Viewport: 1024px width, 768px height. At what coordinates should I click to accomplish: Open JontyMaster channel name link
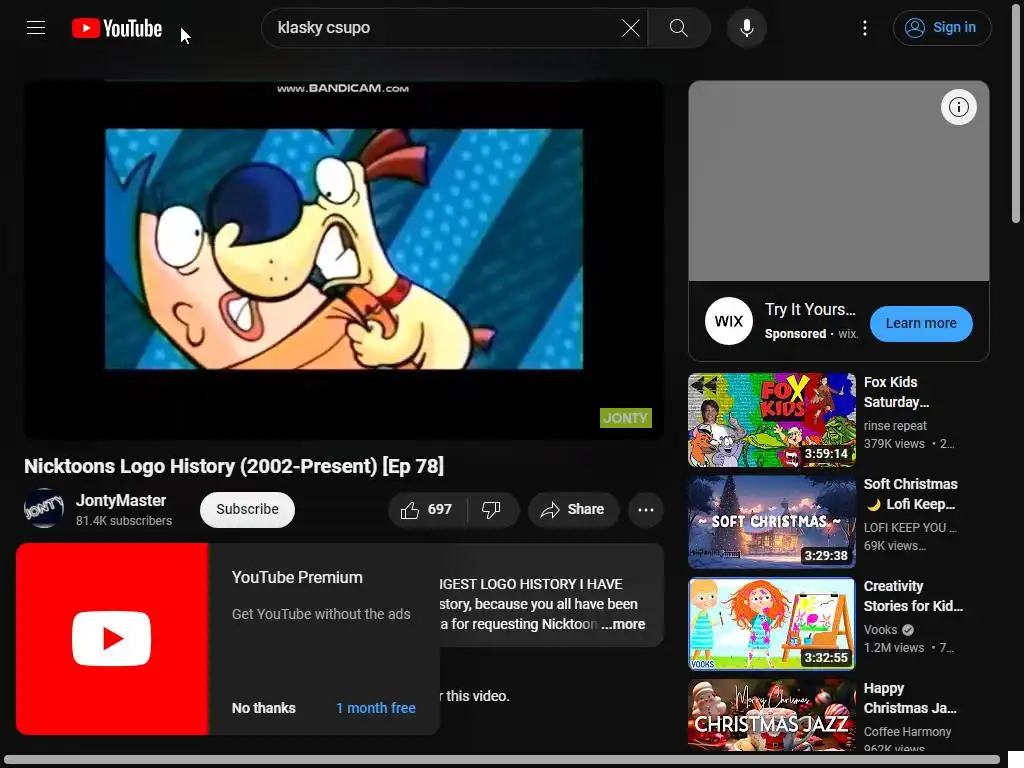(x=121, y=500)
